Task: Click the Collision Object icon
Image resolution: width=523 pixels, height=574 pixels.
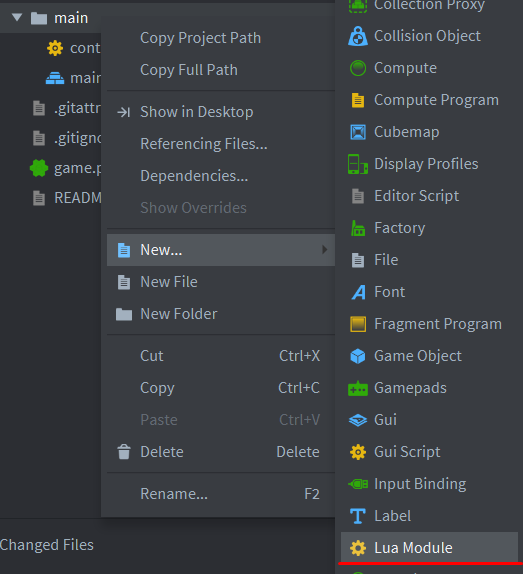Action: [x=358, y=36]
